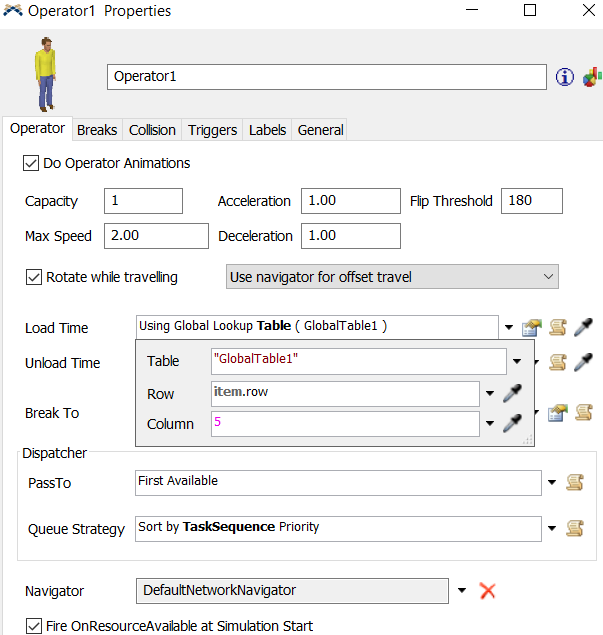Image resolution: width=603 pixels, height=635 pixels.
Task: Open the Queue Strategy dropdown arrow
Action: (552, 527)
